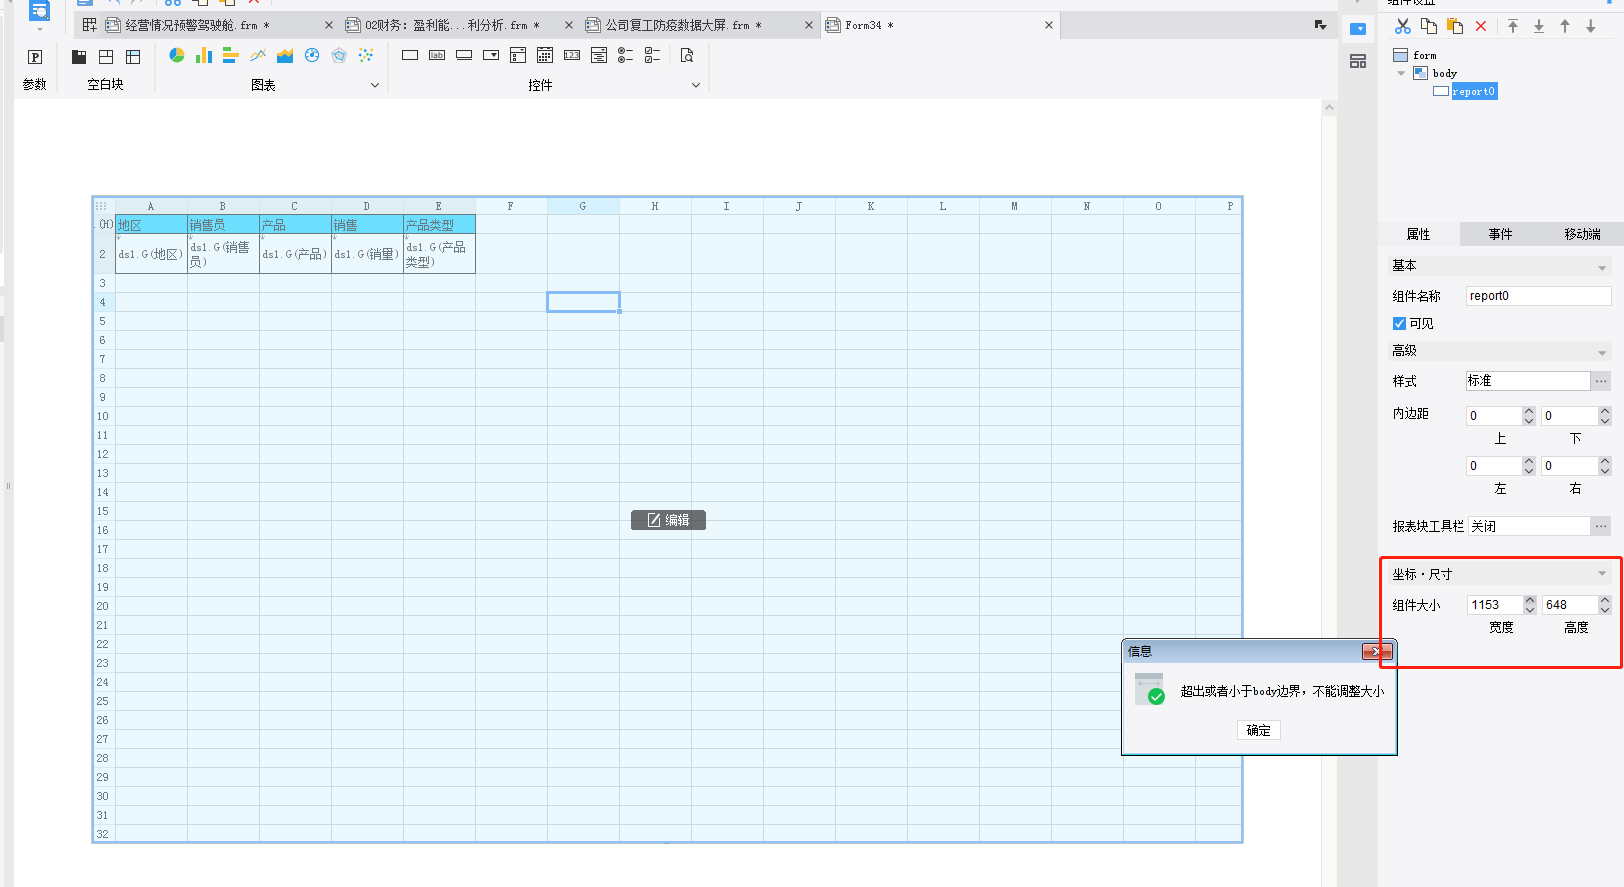Viewport: 1624px width, 887px height.
Task: Close the 经营情况预警驾驶舱.frm tab
Action: (329, 25)
